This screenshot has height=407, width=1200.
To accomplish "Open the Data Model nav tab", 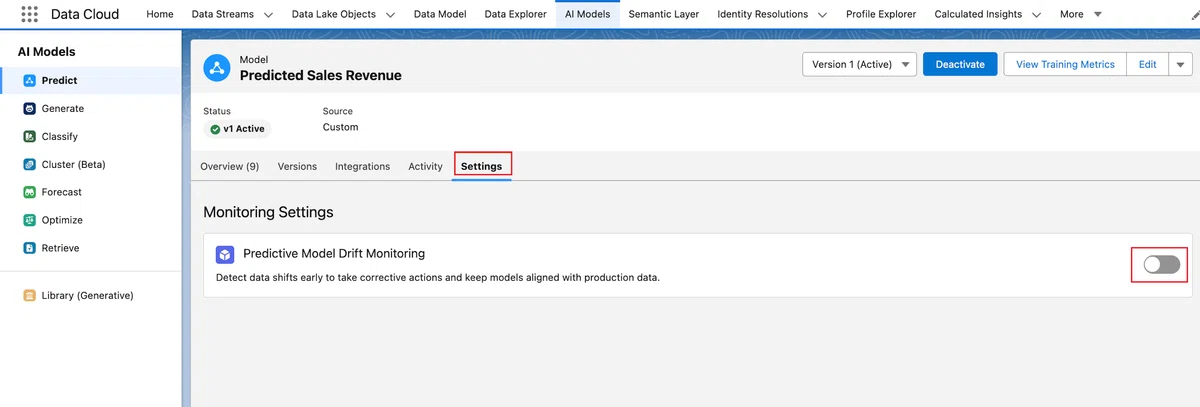I will (439, 15).
